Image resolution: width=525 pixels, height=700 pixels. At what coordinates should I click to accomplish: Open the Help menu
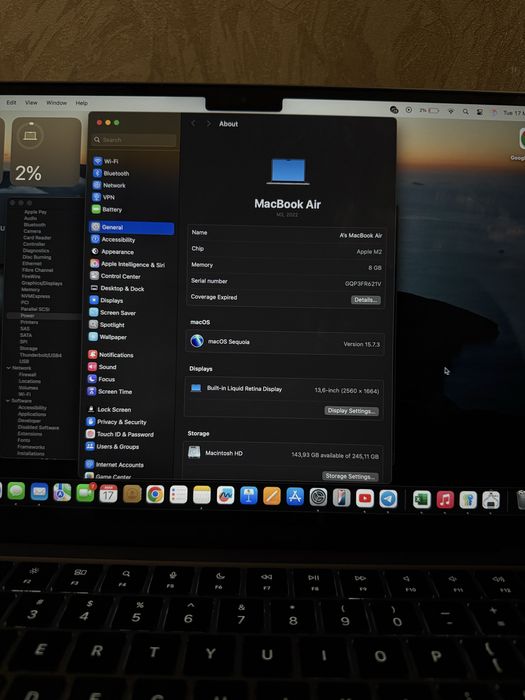[x=82, y=103]
